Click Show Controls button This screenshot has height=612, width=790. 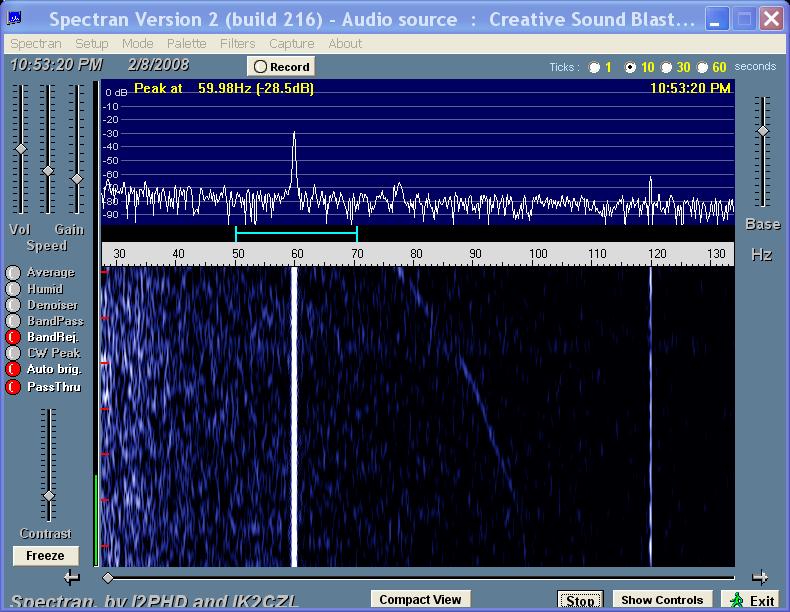(x=662, y=600)
